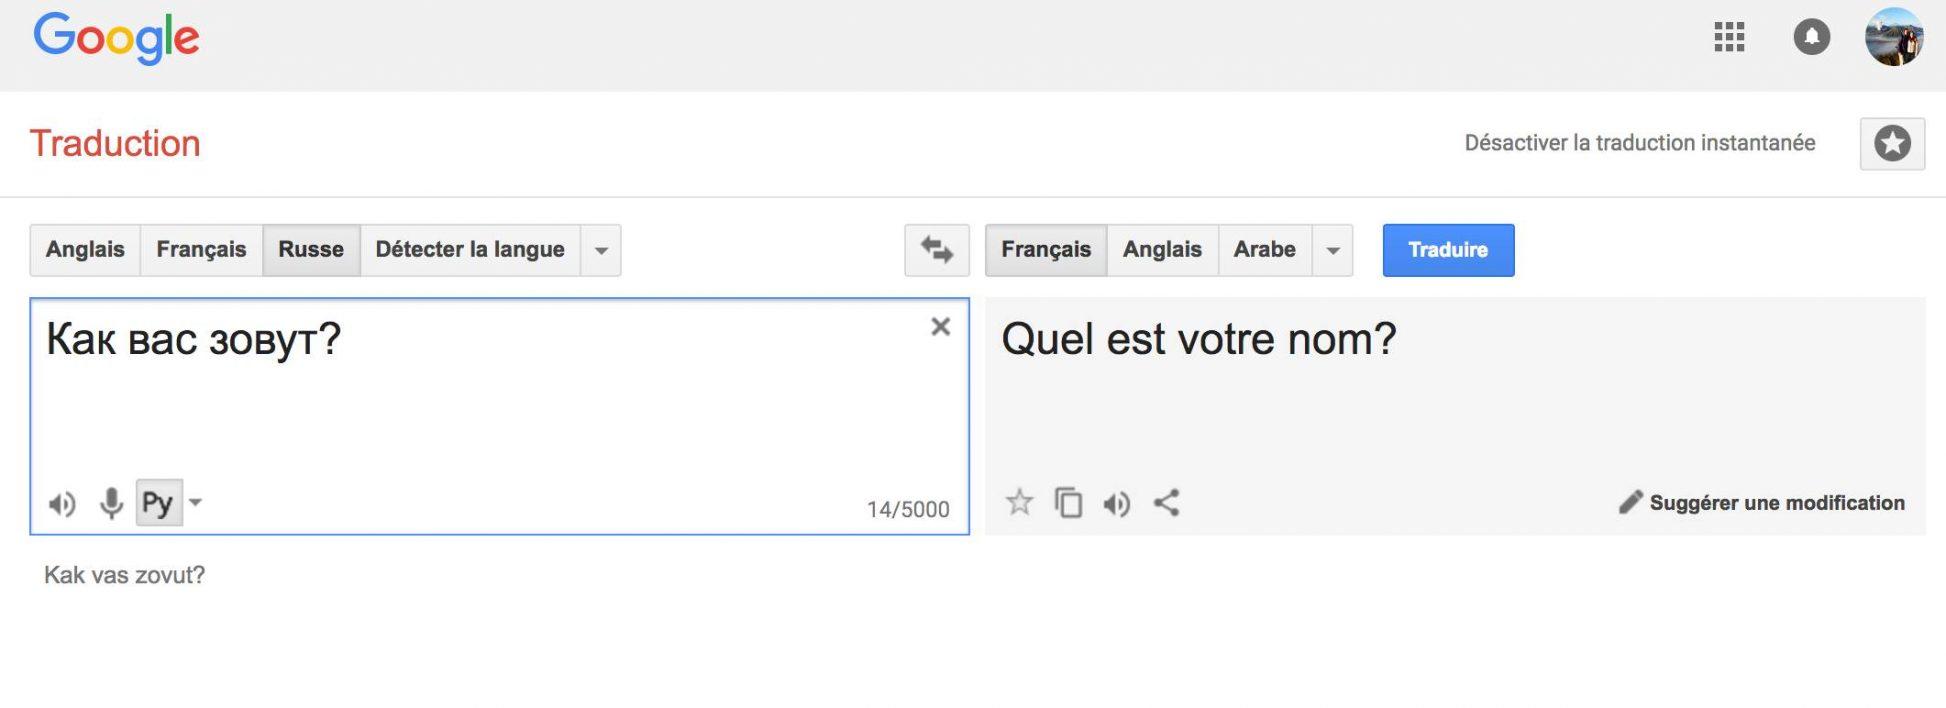Open the Cyrillic keyboard input tool
The image size is (1946, 708).
[157, 502]
